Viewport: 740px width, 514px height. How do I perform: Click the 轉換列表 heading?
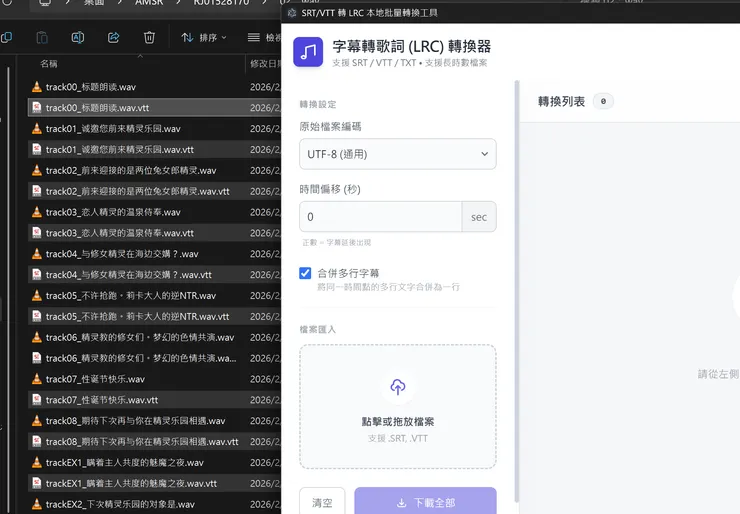tap(562, 101)
